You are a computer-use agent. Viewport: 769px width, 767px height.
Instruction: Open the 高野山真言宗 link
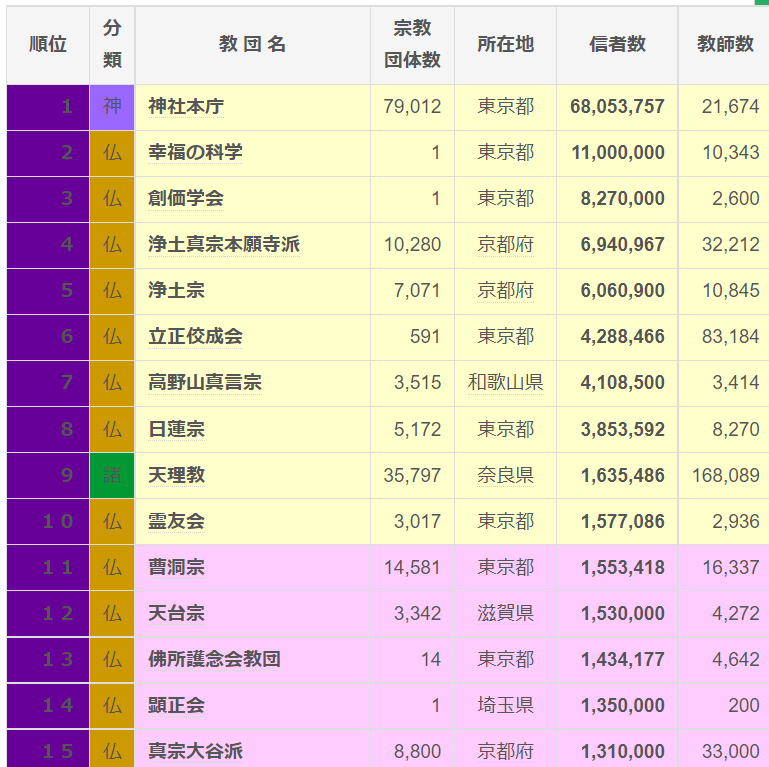pyautogui.click(x=205, y=383)
